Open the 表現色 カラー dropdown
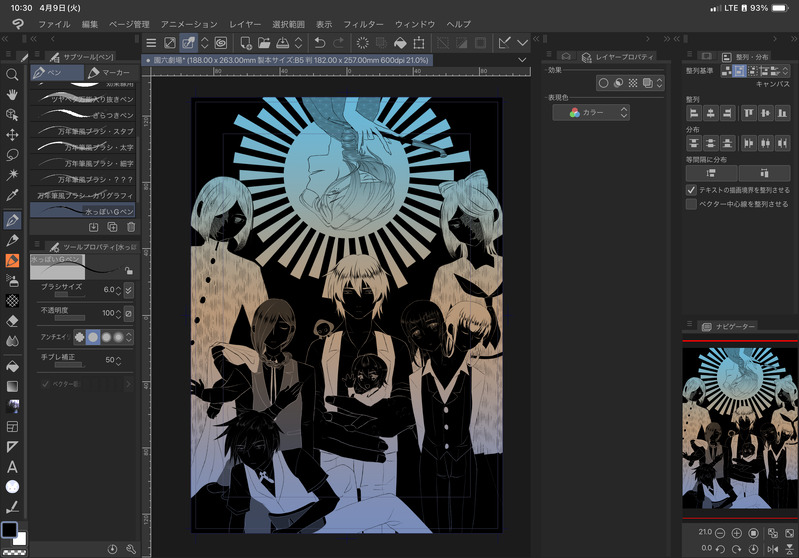The width and height of the screenshot is (799, 558). click(591, 113)
